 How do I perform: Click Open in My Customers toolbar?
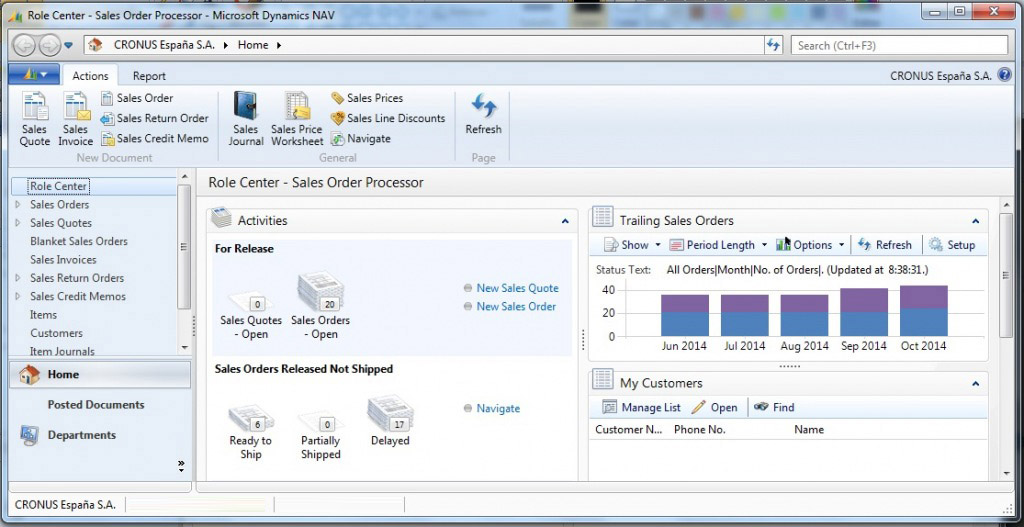(714, 407)
